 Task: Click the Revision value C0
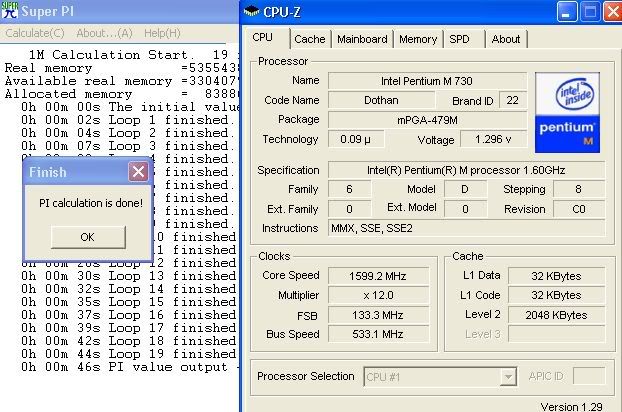tap(579, 209)
